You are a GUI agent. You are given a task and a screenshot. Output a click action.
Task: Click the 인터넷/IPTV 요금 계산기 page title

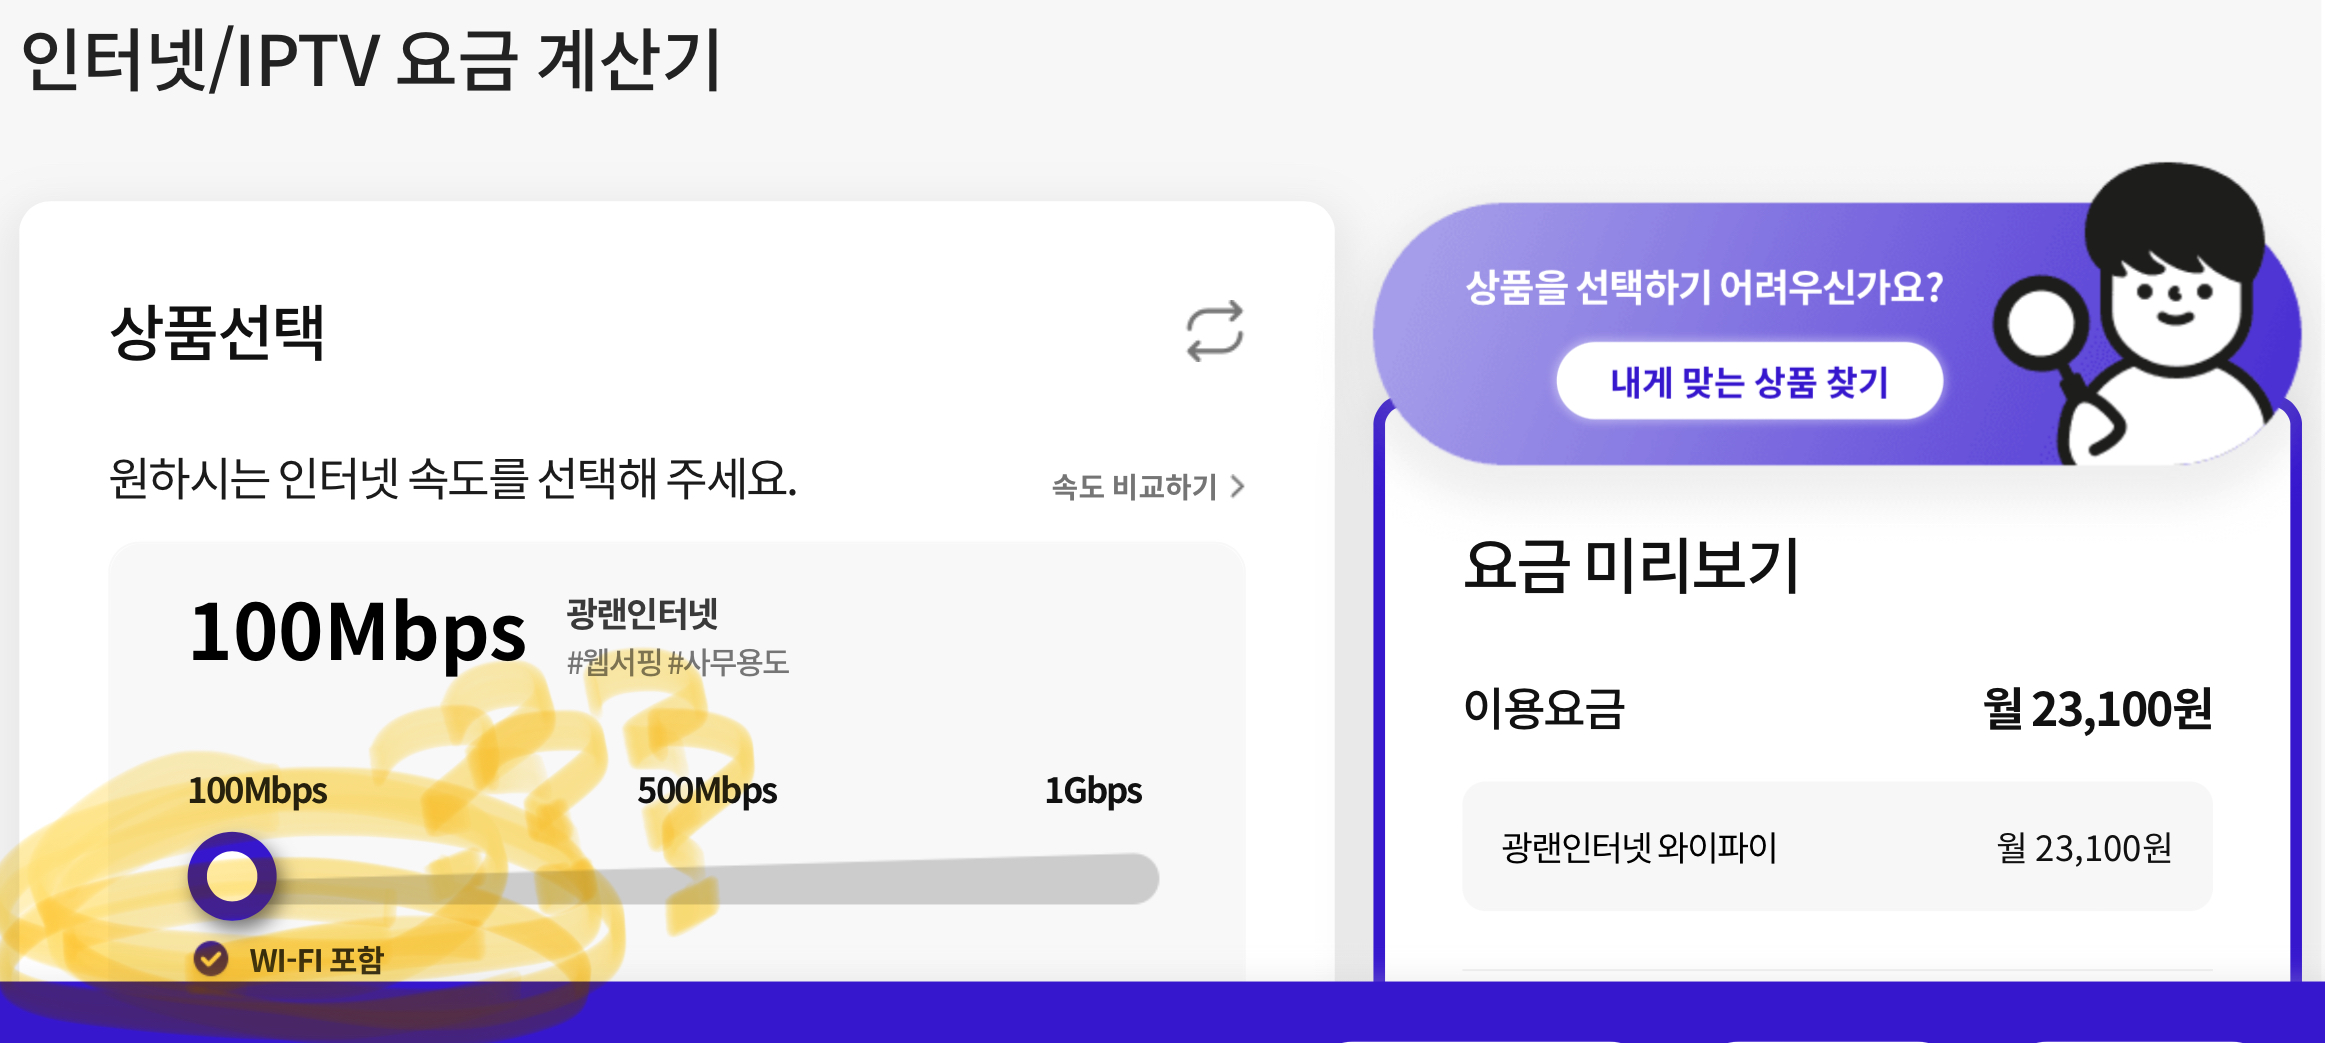click(x=371, y=60)
